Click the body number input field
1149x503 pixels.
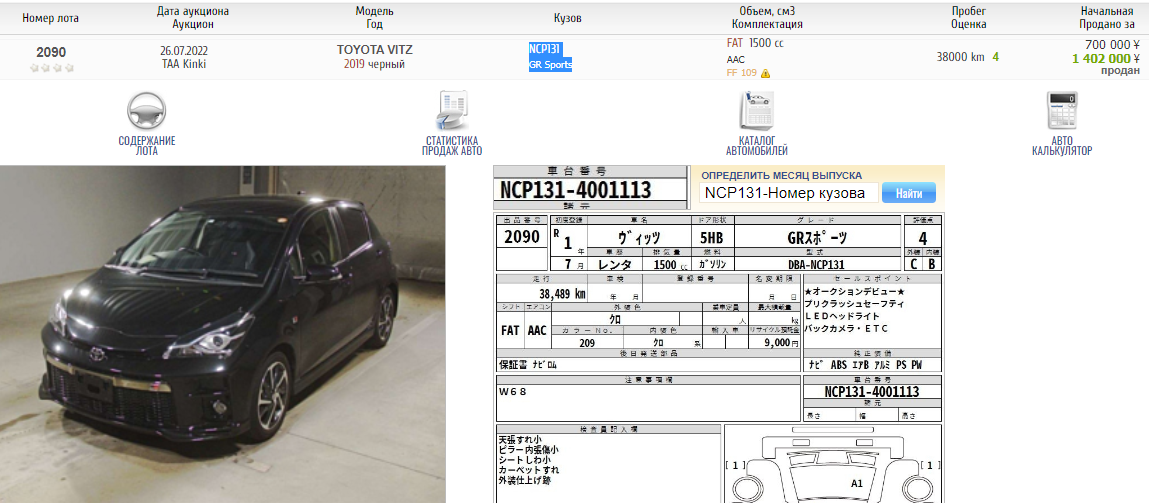(x=789, y=193)
